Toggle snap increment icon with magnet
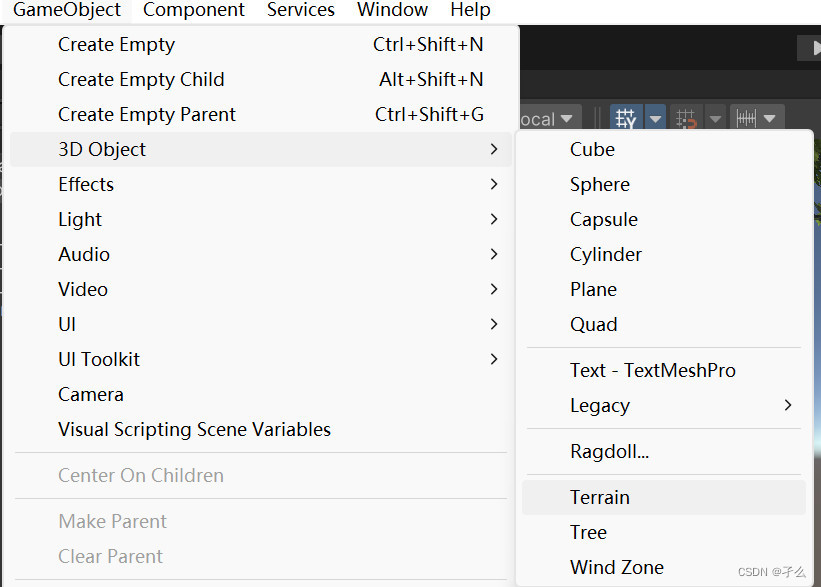 (x=686, y=119)
